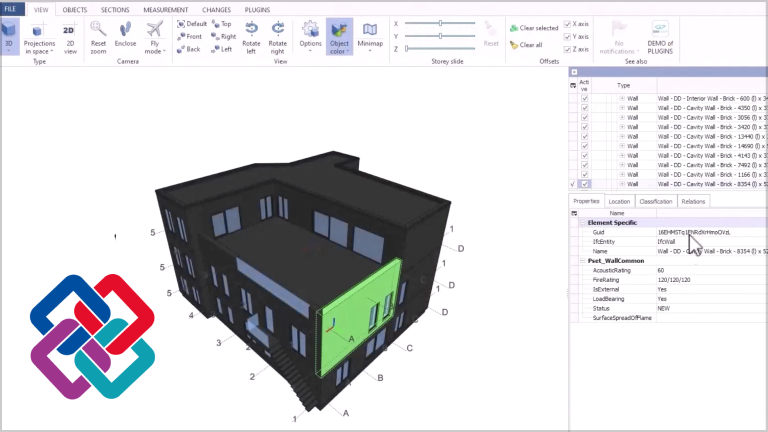Switch to the Classification tab
768x432 pixels.
coord(656,201)
